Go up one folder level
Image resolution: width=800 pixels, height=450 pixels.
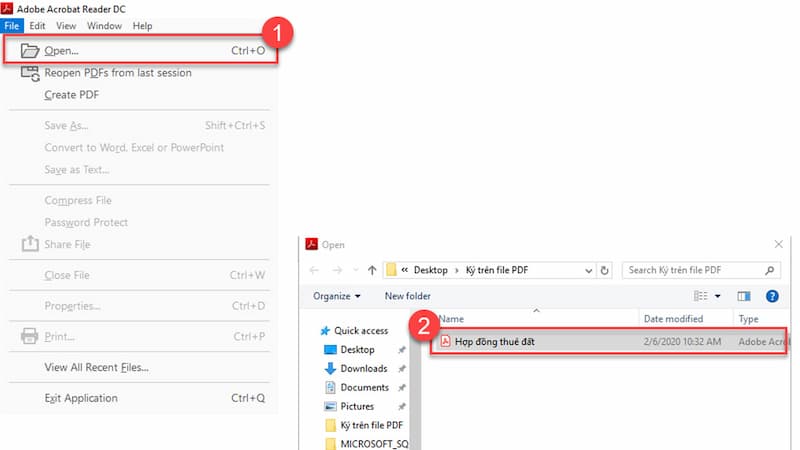(x=372, y=270)
